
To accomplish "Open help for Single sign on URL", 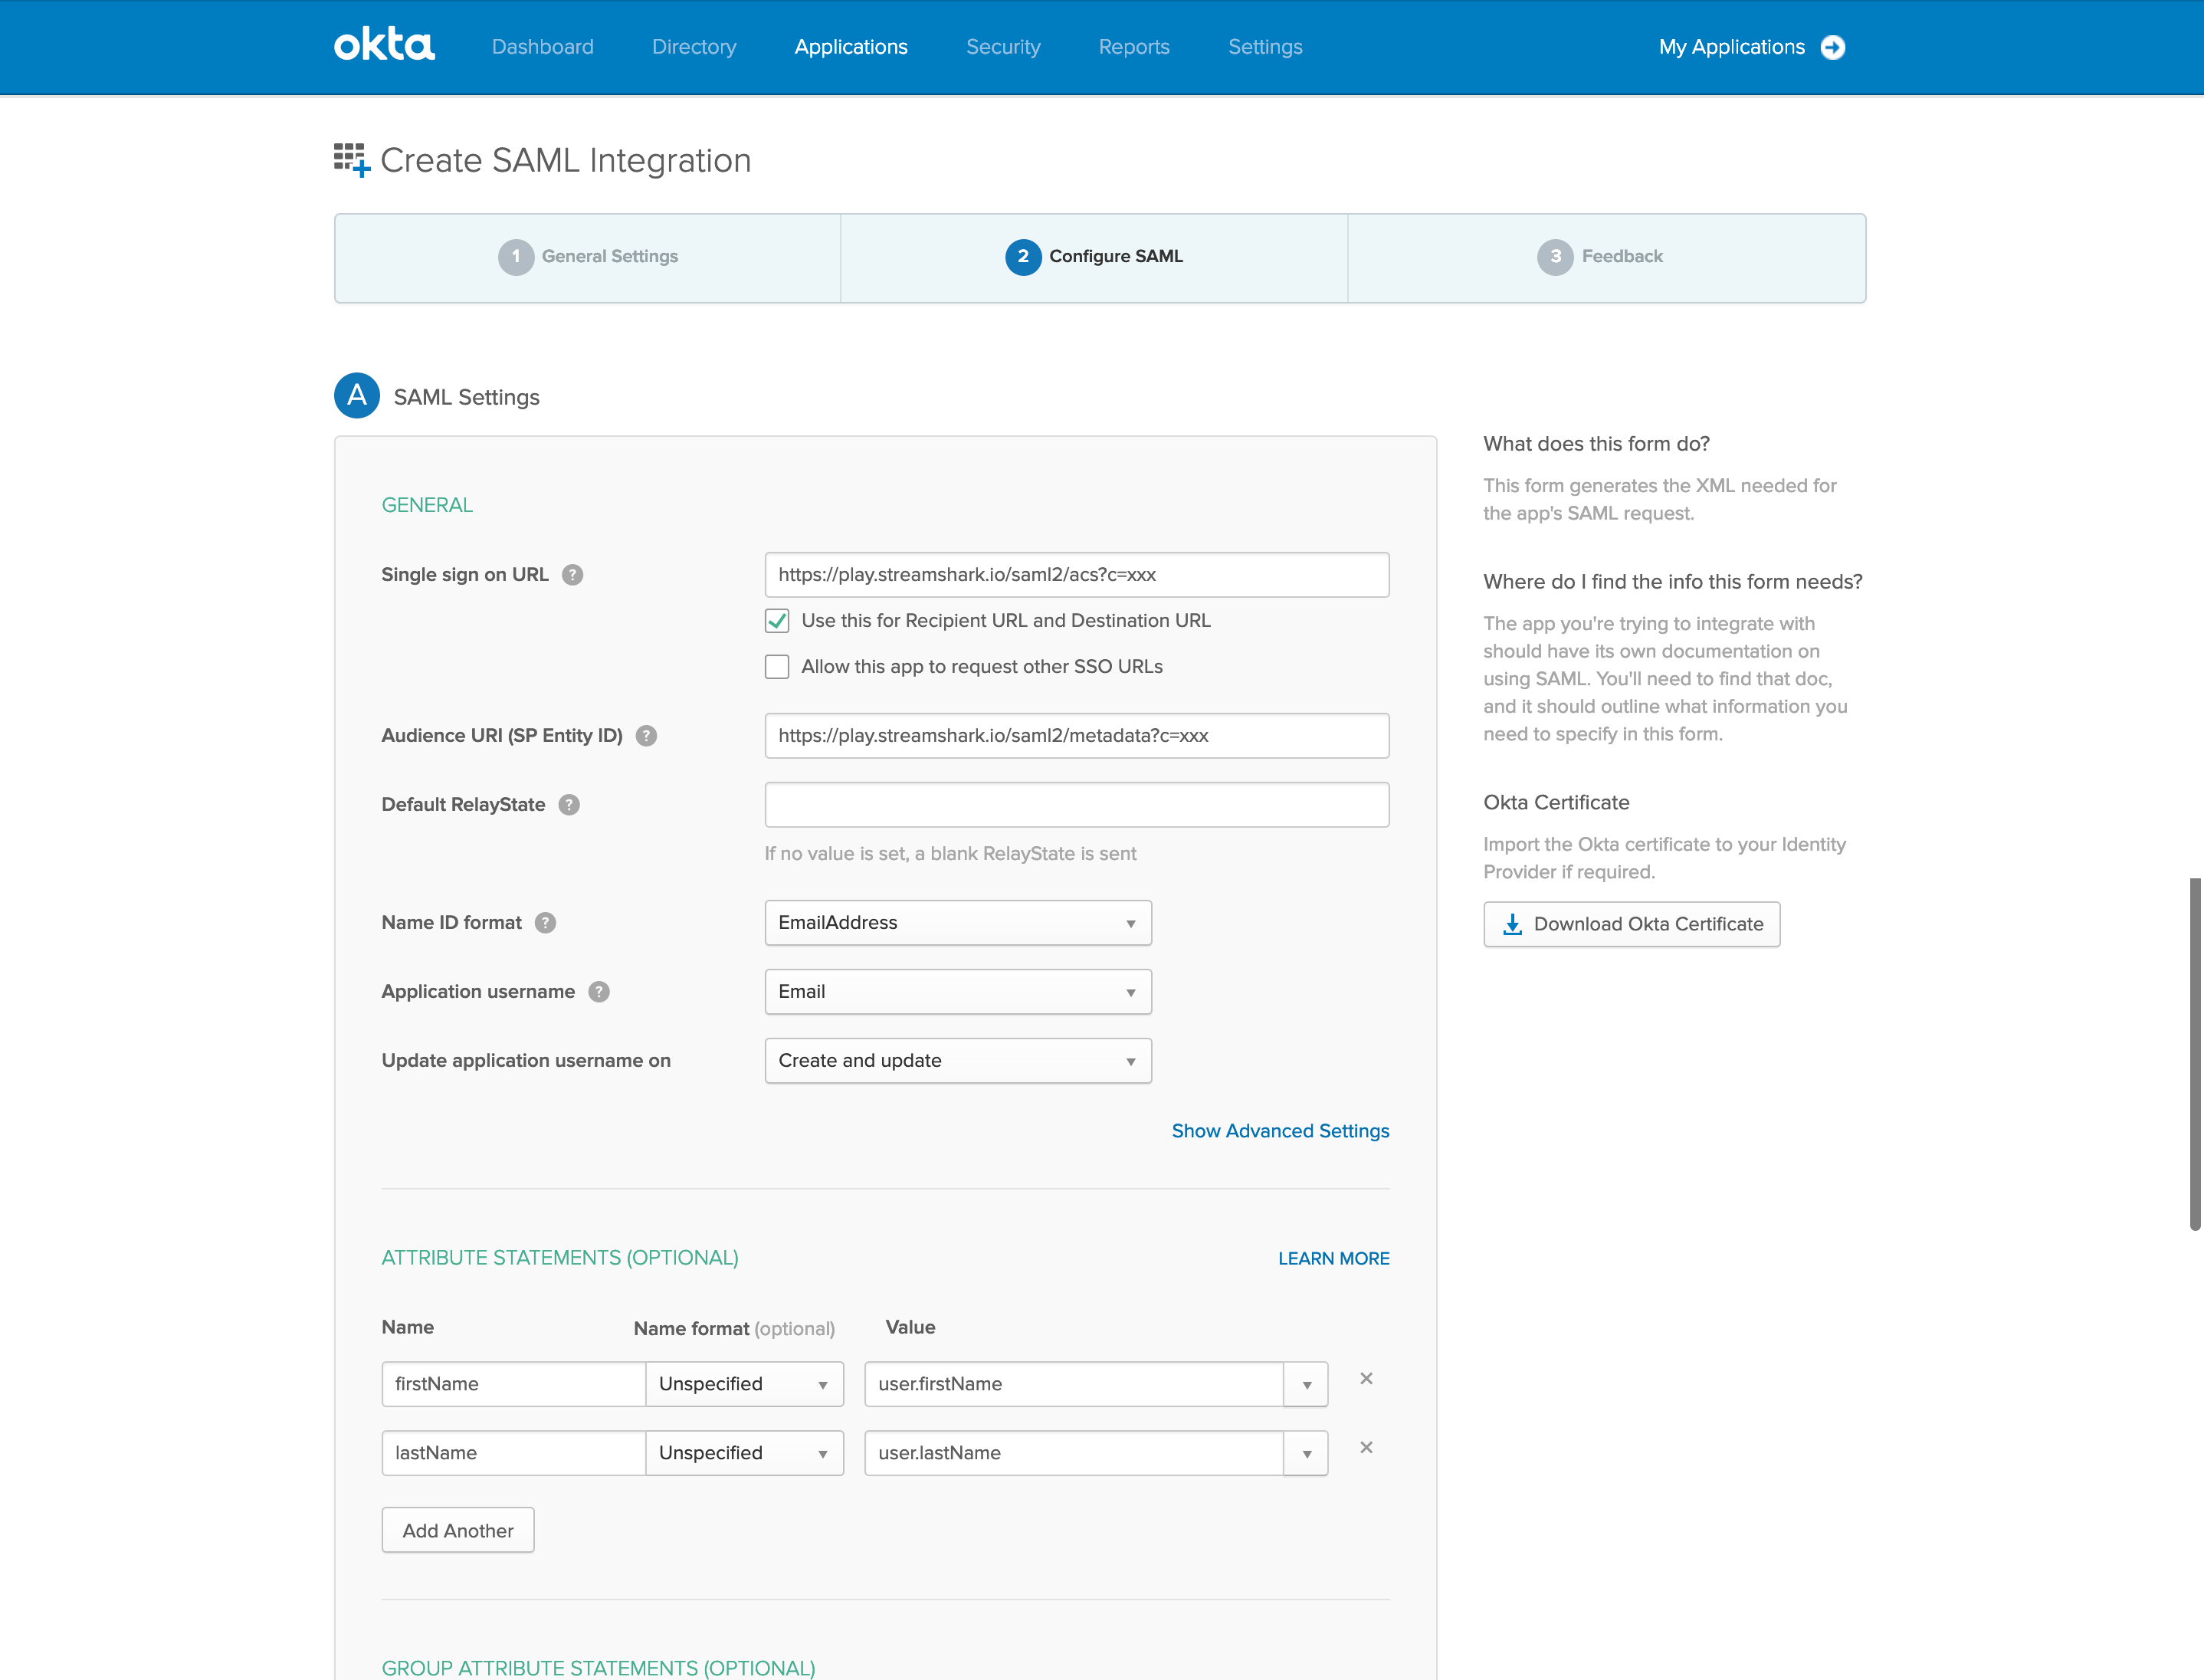I will (x=572, y=575).
